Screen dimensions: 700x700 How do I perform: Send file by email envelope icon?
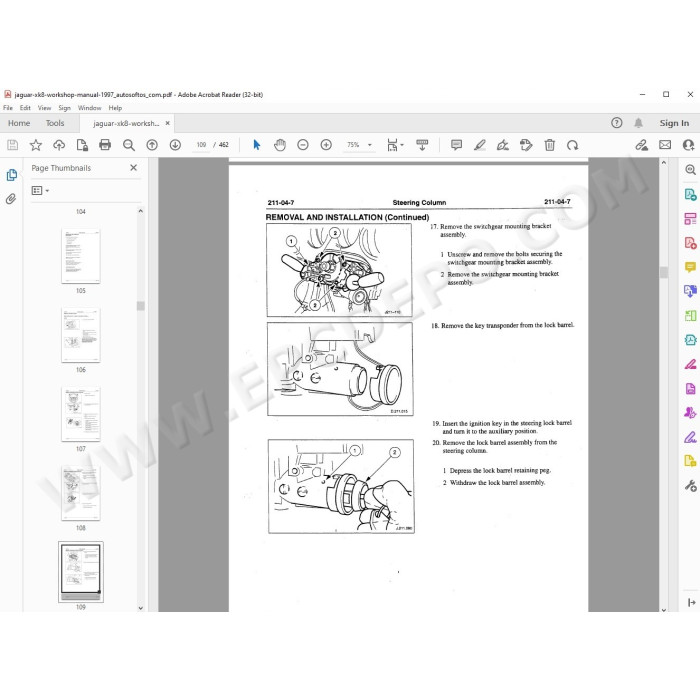point(665,145)
